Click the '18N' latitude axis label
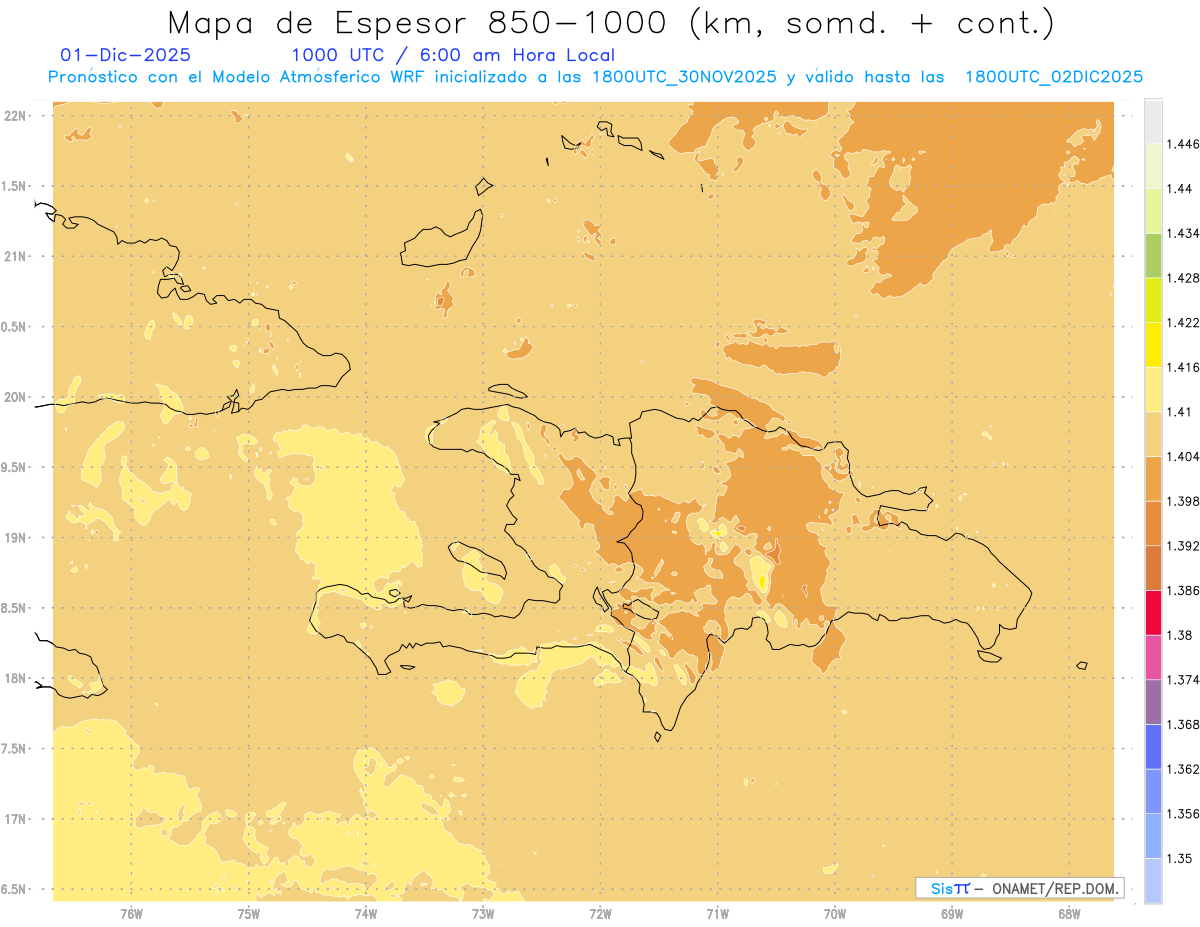Viewport: 1200px width, 927px height. 16,679
